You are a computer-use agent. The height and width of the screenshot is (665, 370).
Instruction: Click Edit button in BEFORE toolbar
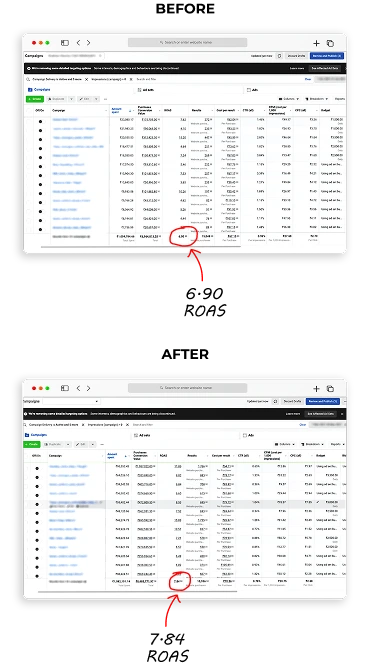(x=84, y=99)
